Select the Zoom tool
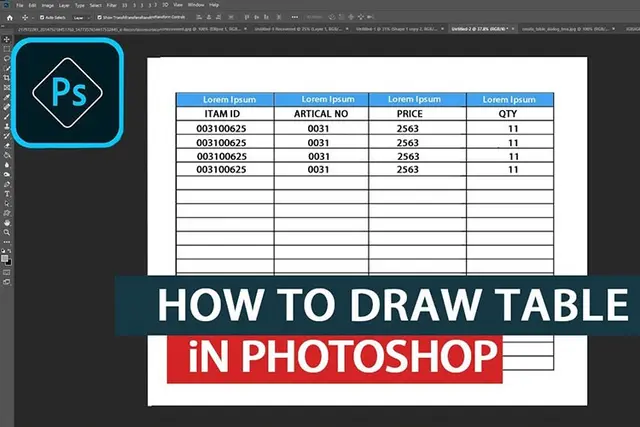Viewport: 640px width, 427px height. coord(7,232)
